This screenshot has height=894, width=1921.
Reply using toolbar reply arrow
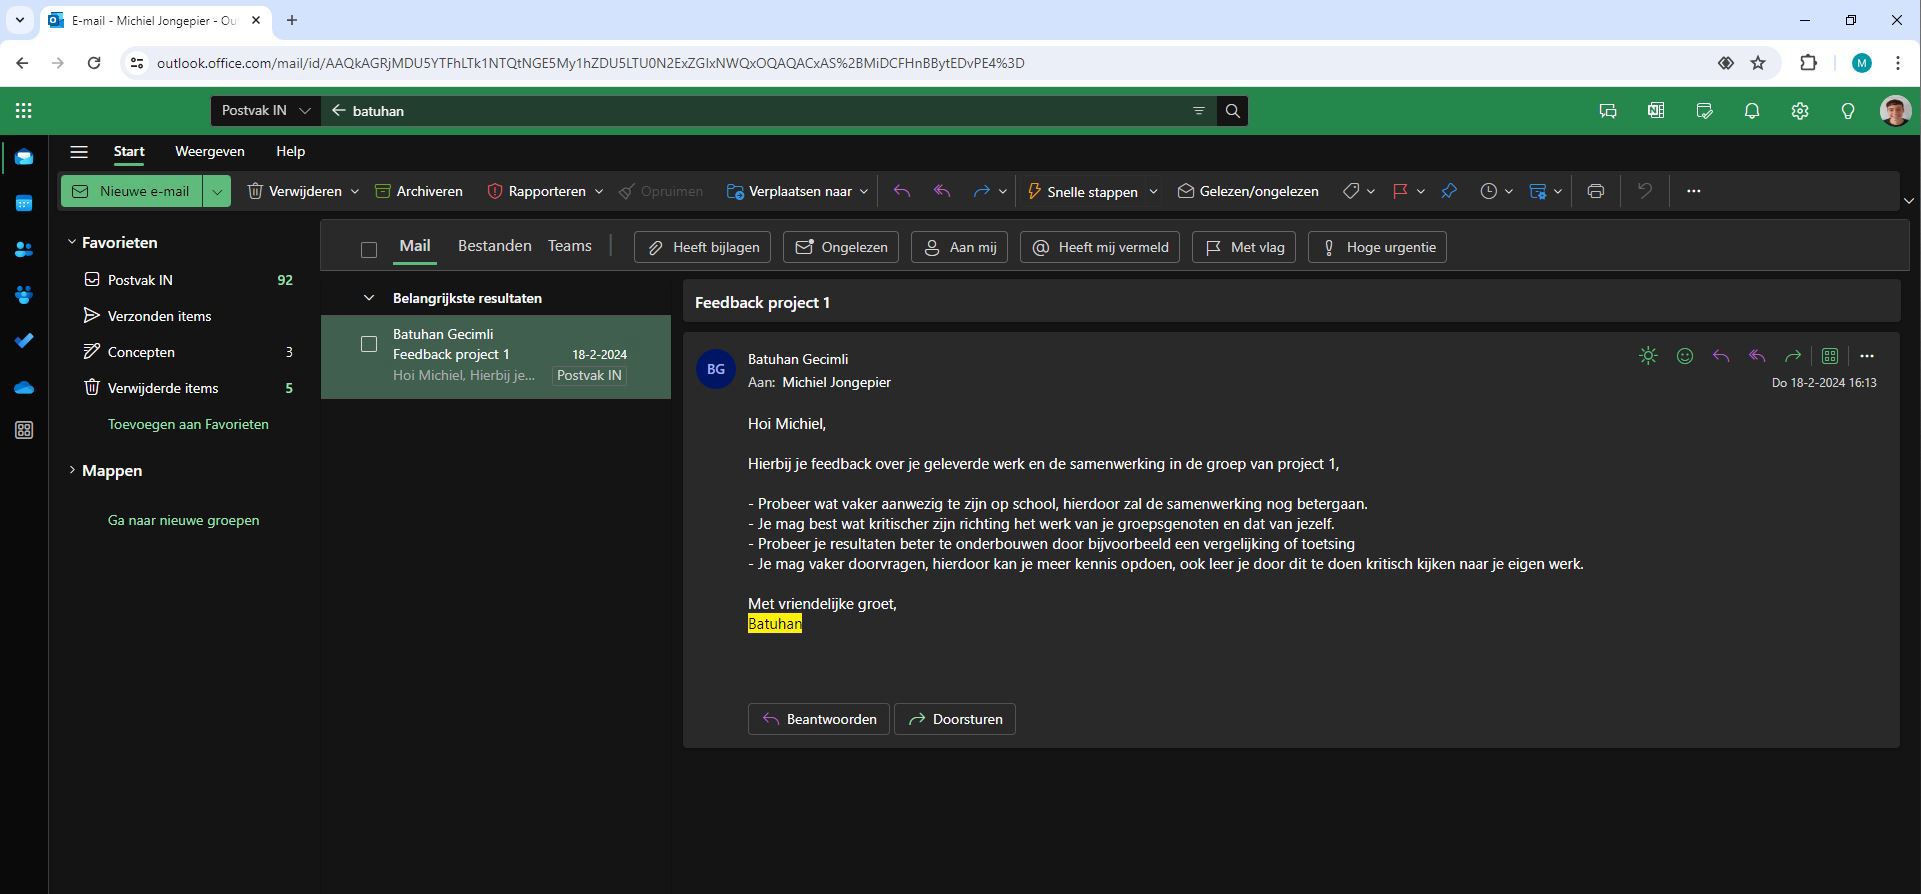tap(902, 191)
